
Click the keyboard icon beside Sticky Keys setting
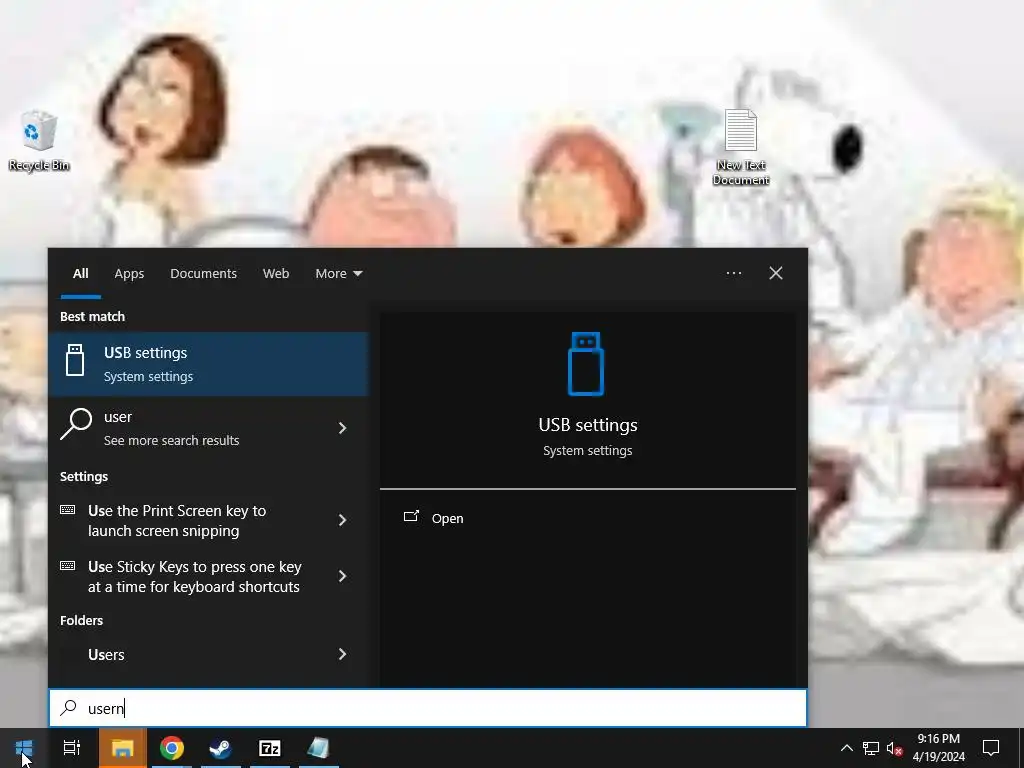tap(68, 566)
